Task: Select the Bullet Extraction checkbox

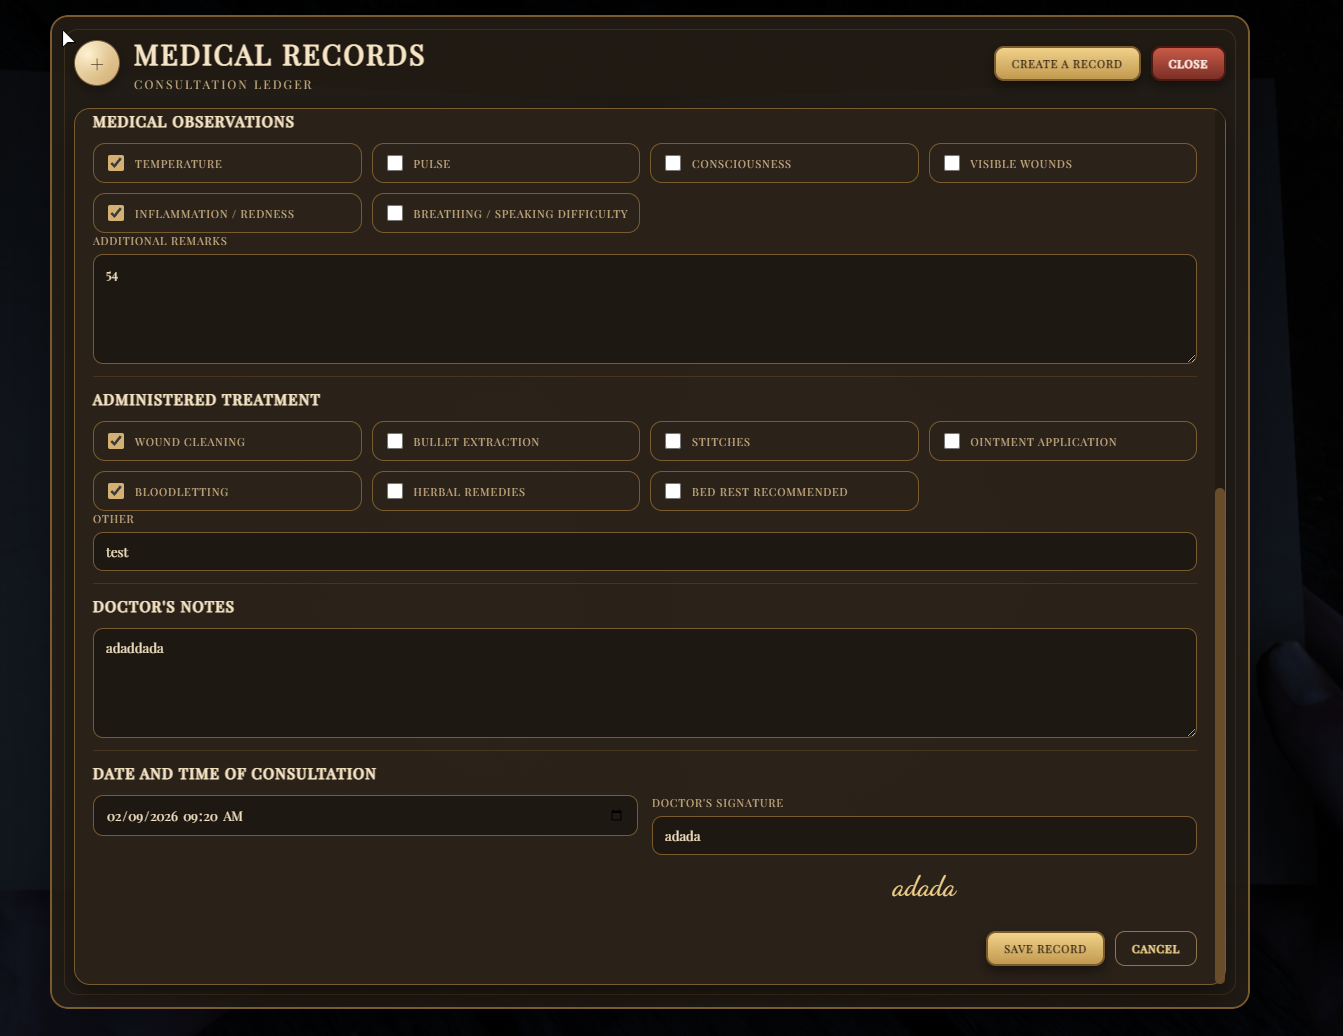Action: point(395,441)
